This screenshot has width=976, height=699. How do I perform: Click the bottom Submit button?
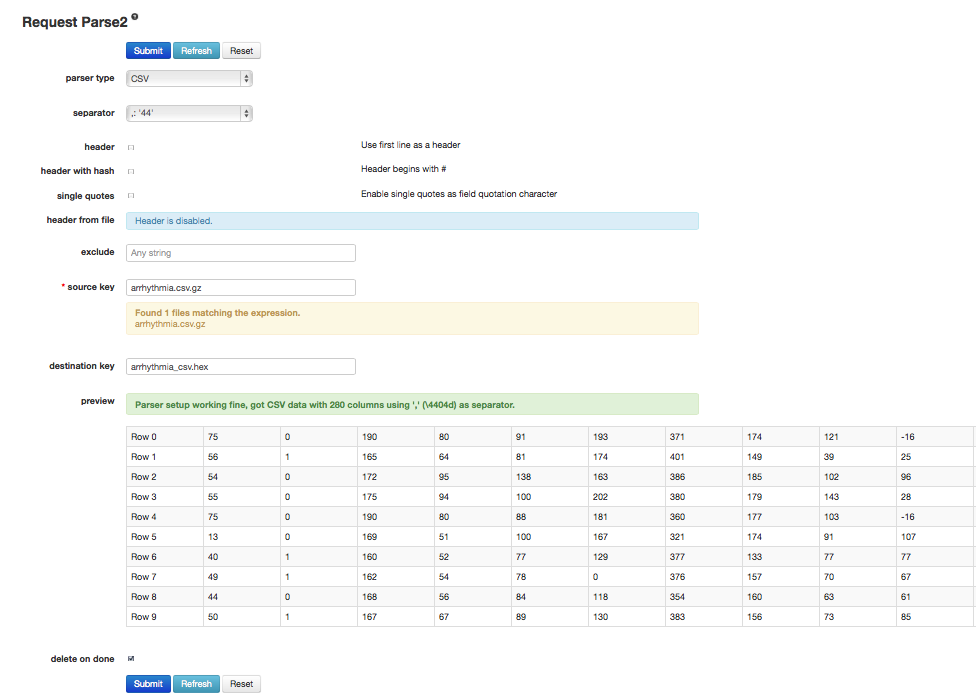148,683
